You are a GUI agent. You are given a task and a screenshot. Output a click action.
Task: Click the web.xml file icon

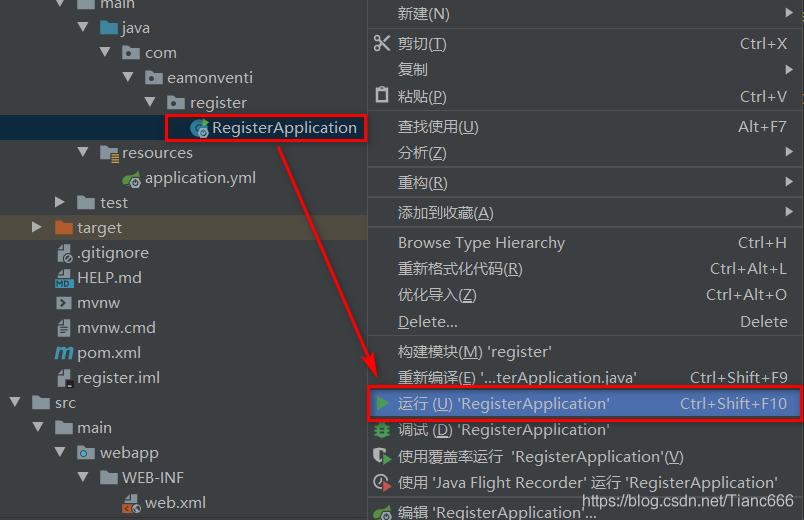click(131, 504)
